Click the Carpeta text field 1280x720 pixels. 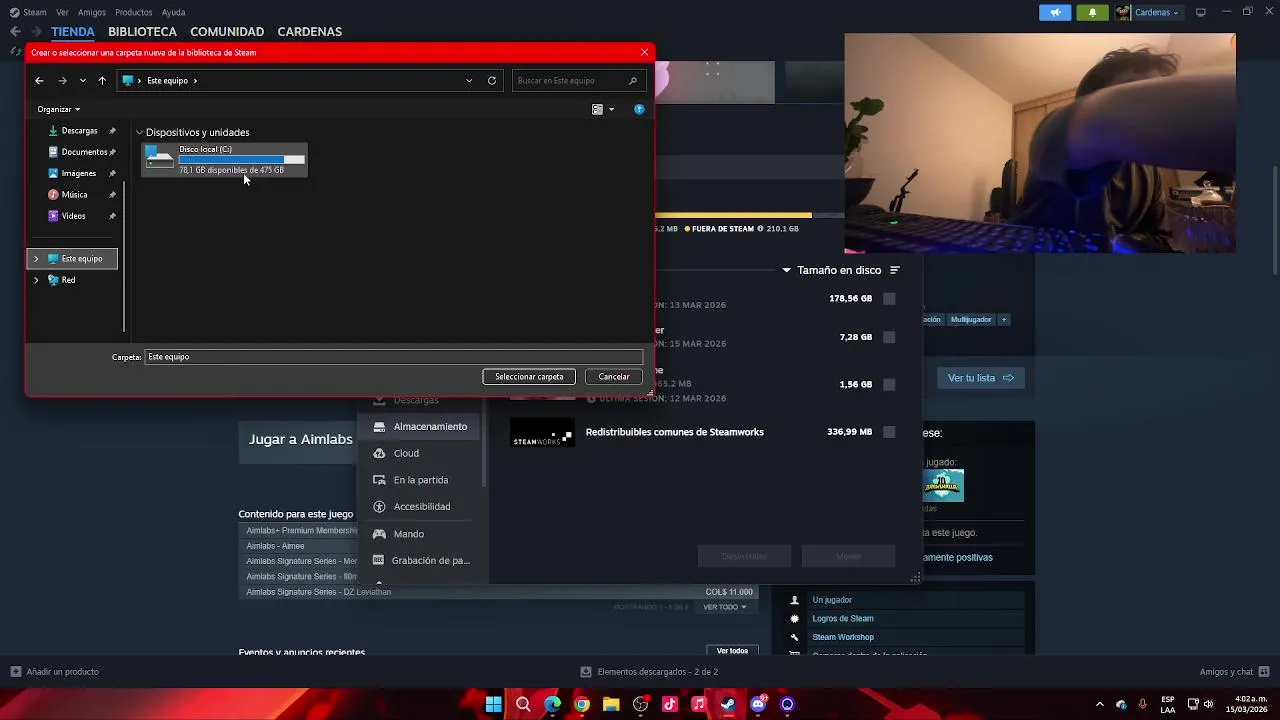click(x=394, y=357)
